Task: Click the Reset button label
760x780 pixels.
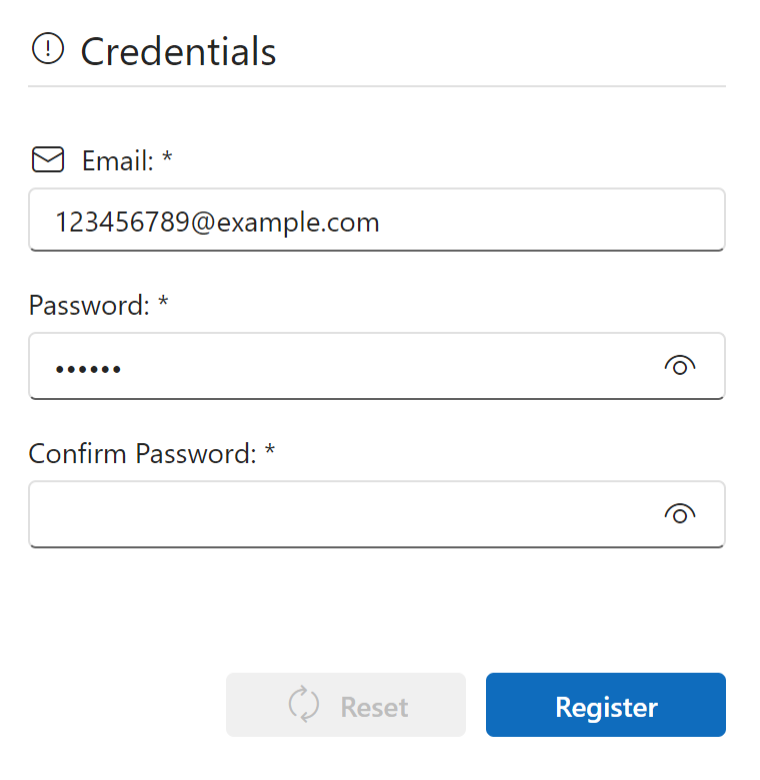Action: click(374, 707)
